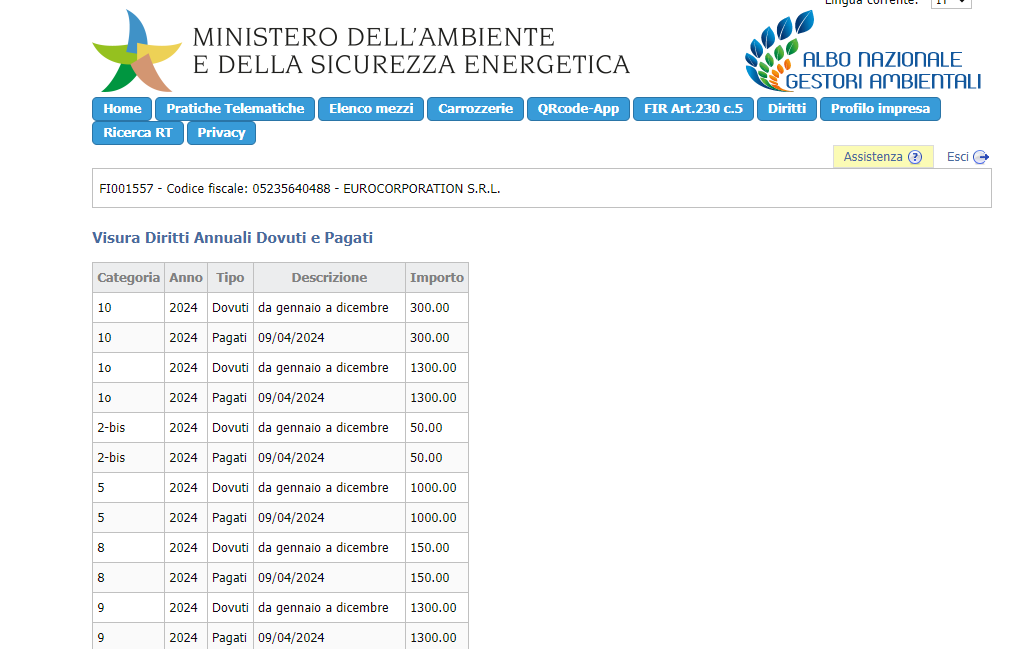Click the Esci logout link
The height and width of the screenshot is (649, 1025).
click(x=958, y=157)
